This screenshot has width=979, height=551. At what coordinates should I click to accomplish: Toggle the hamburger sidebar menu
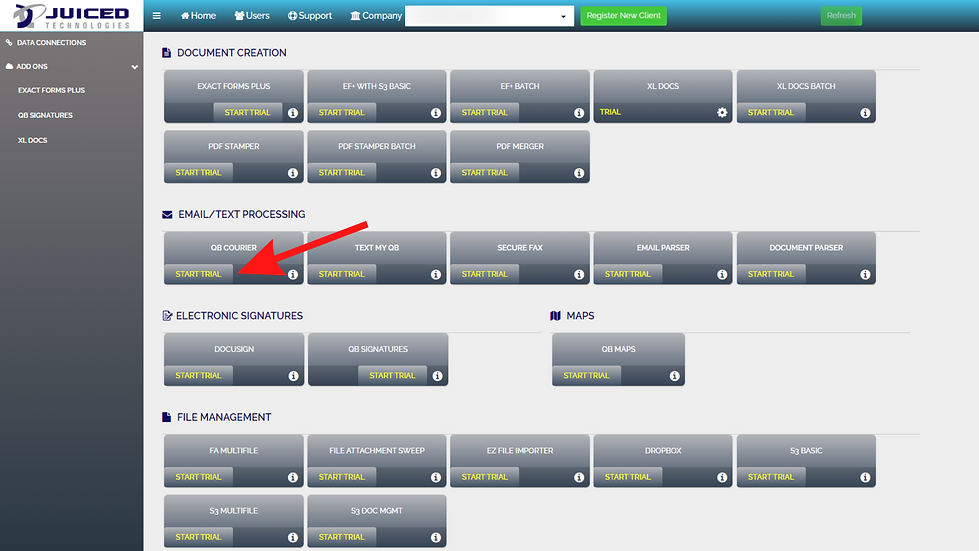157,16
